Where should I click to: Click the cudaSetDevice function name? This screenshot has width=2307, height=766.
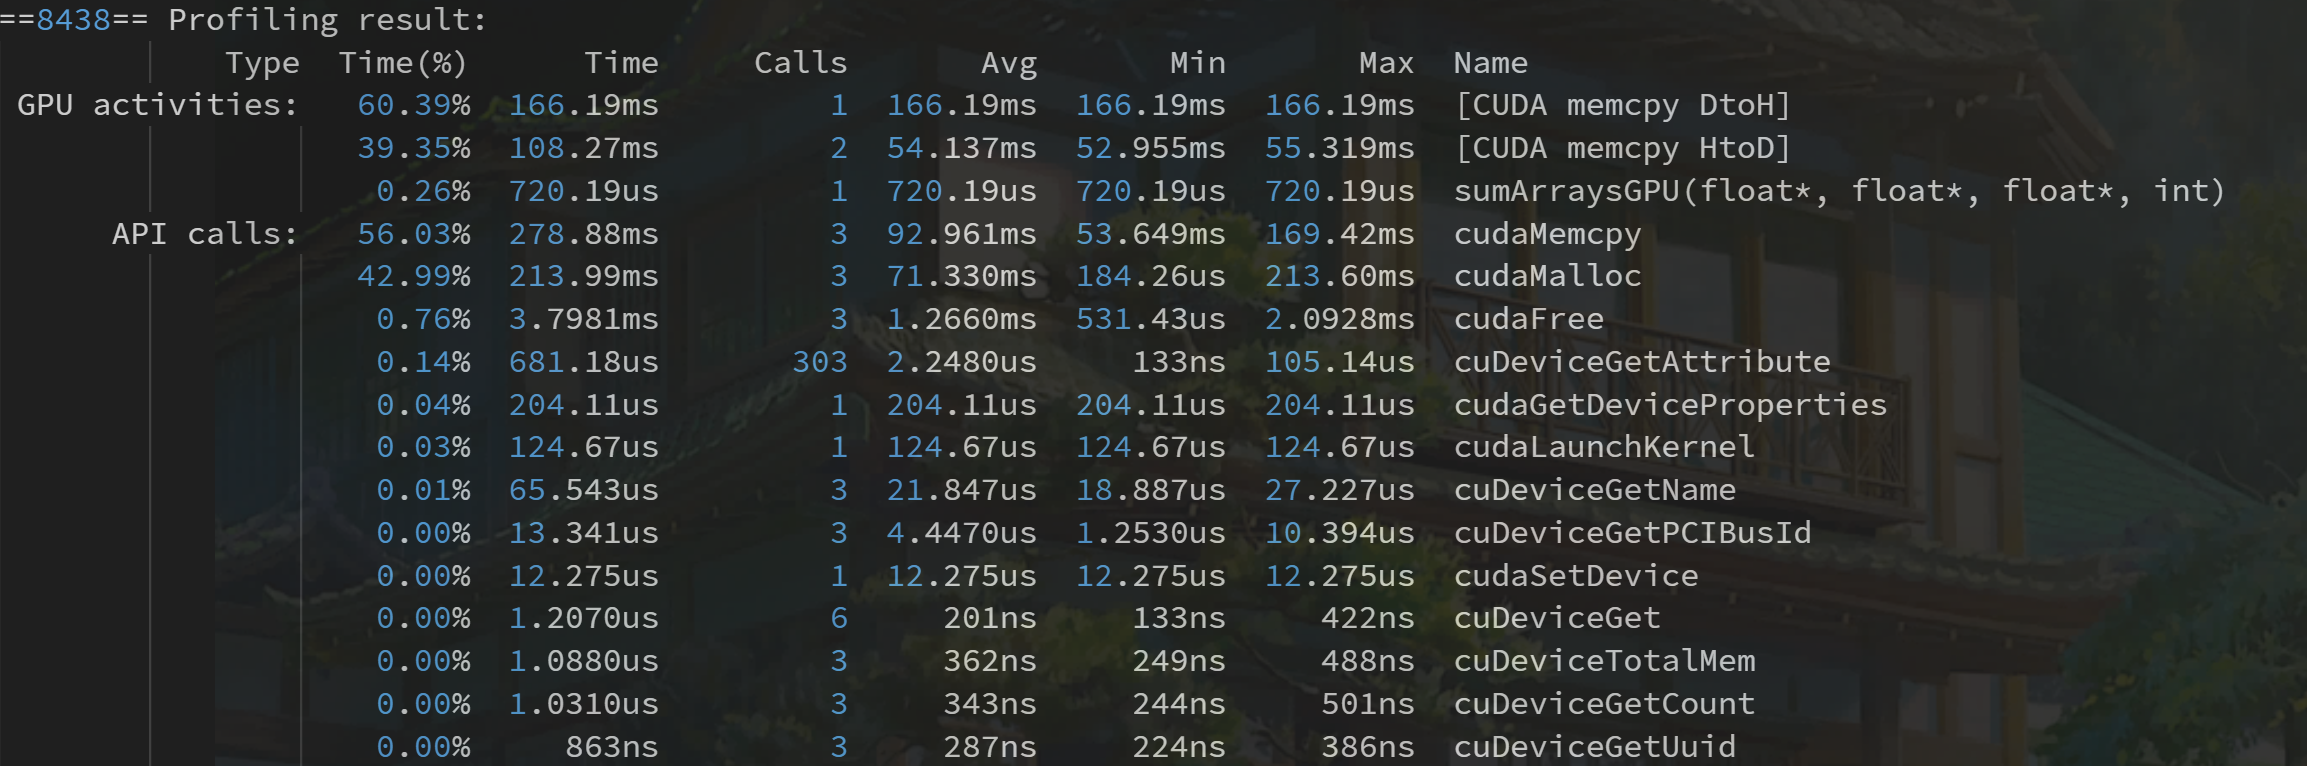click(1575, 576)
